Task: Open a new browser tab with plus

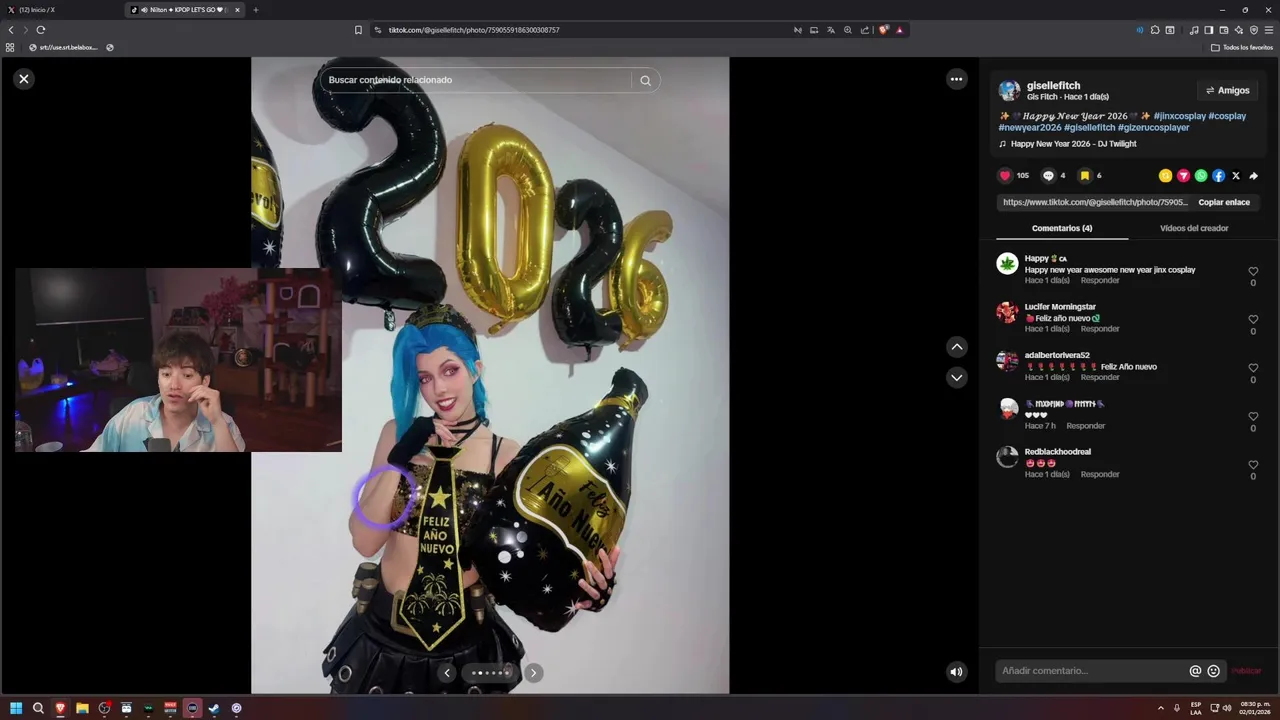Action: [x=255, y=10]
